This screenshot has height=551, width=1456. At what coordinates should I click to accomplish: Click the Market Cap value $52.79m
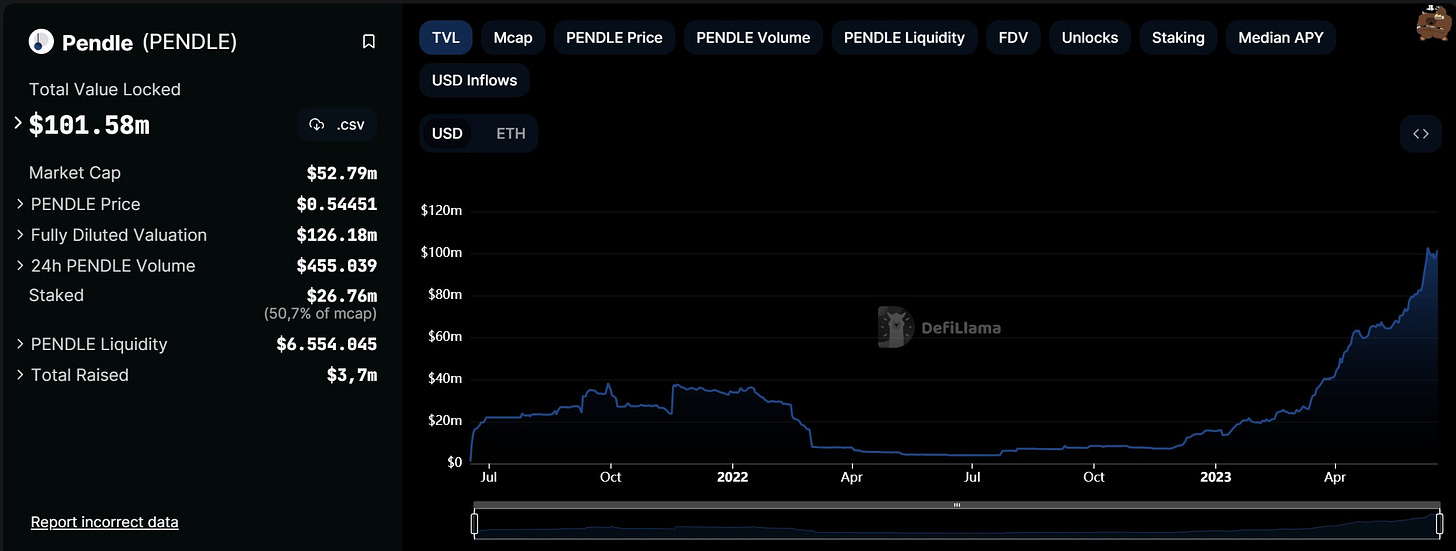click(342, 173)
